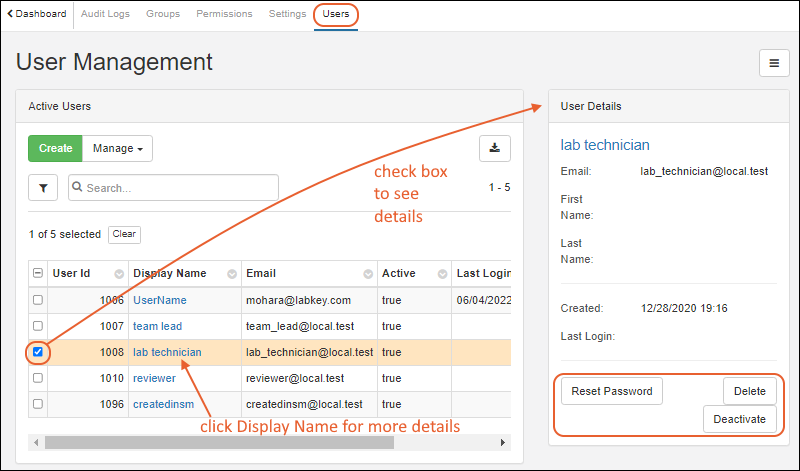Select the checkbox for reviewer row
Viewport: 800px width, 471px height.
point(38,378)
